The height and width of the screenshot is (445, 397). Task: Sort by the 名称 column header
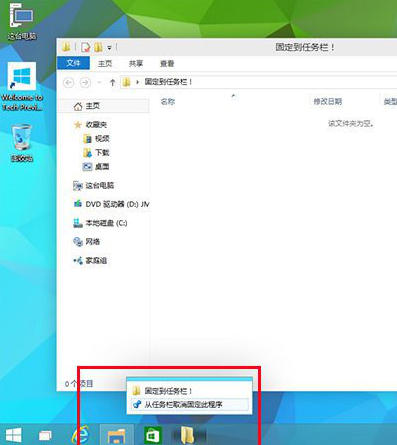point(168,101)
